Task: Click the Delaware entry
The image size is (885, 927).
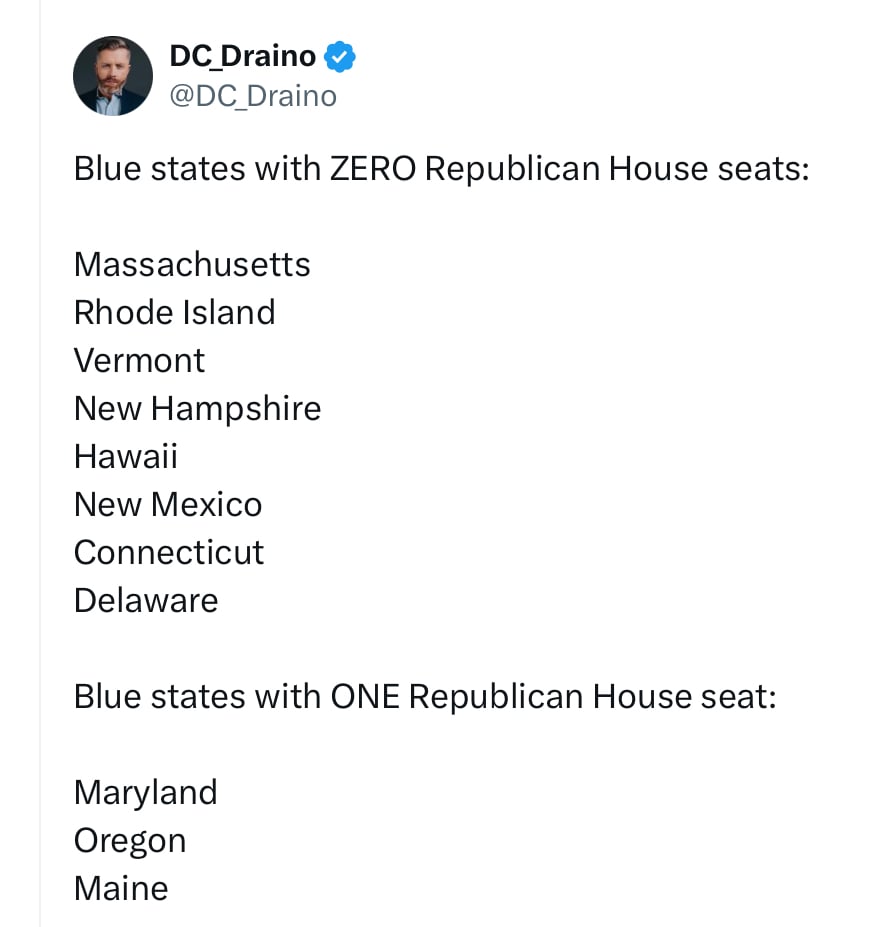Action: [146, 601]
